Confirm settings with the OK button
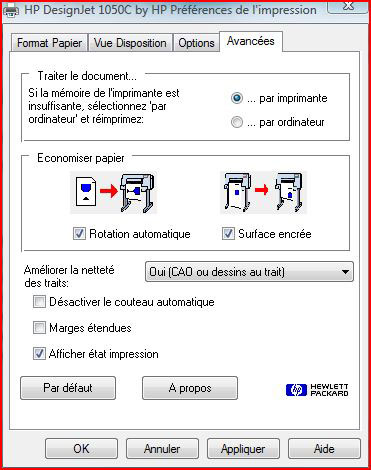 pos(81,449)
